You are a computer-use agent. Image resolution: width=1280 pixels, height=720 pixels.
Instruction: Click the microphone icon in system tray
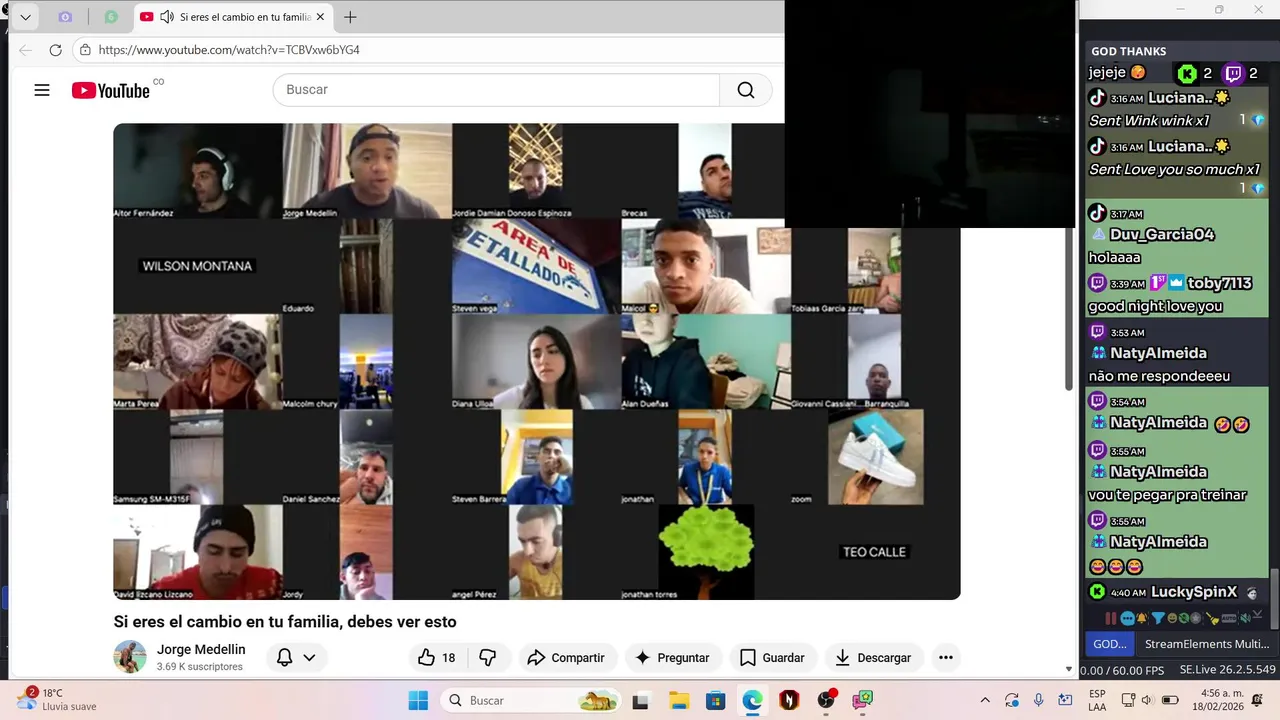point(1039,700)
